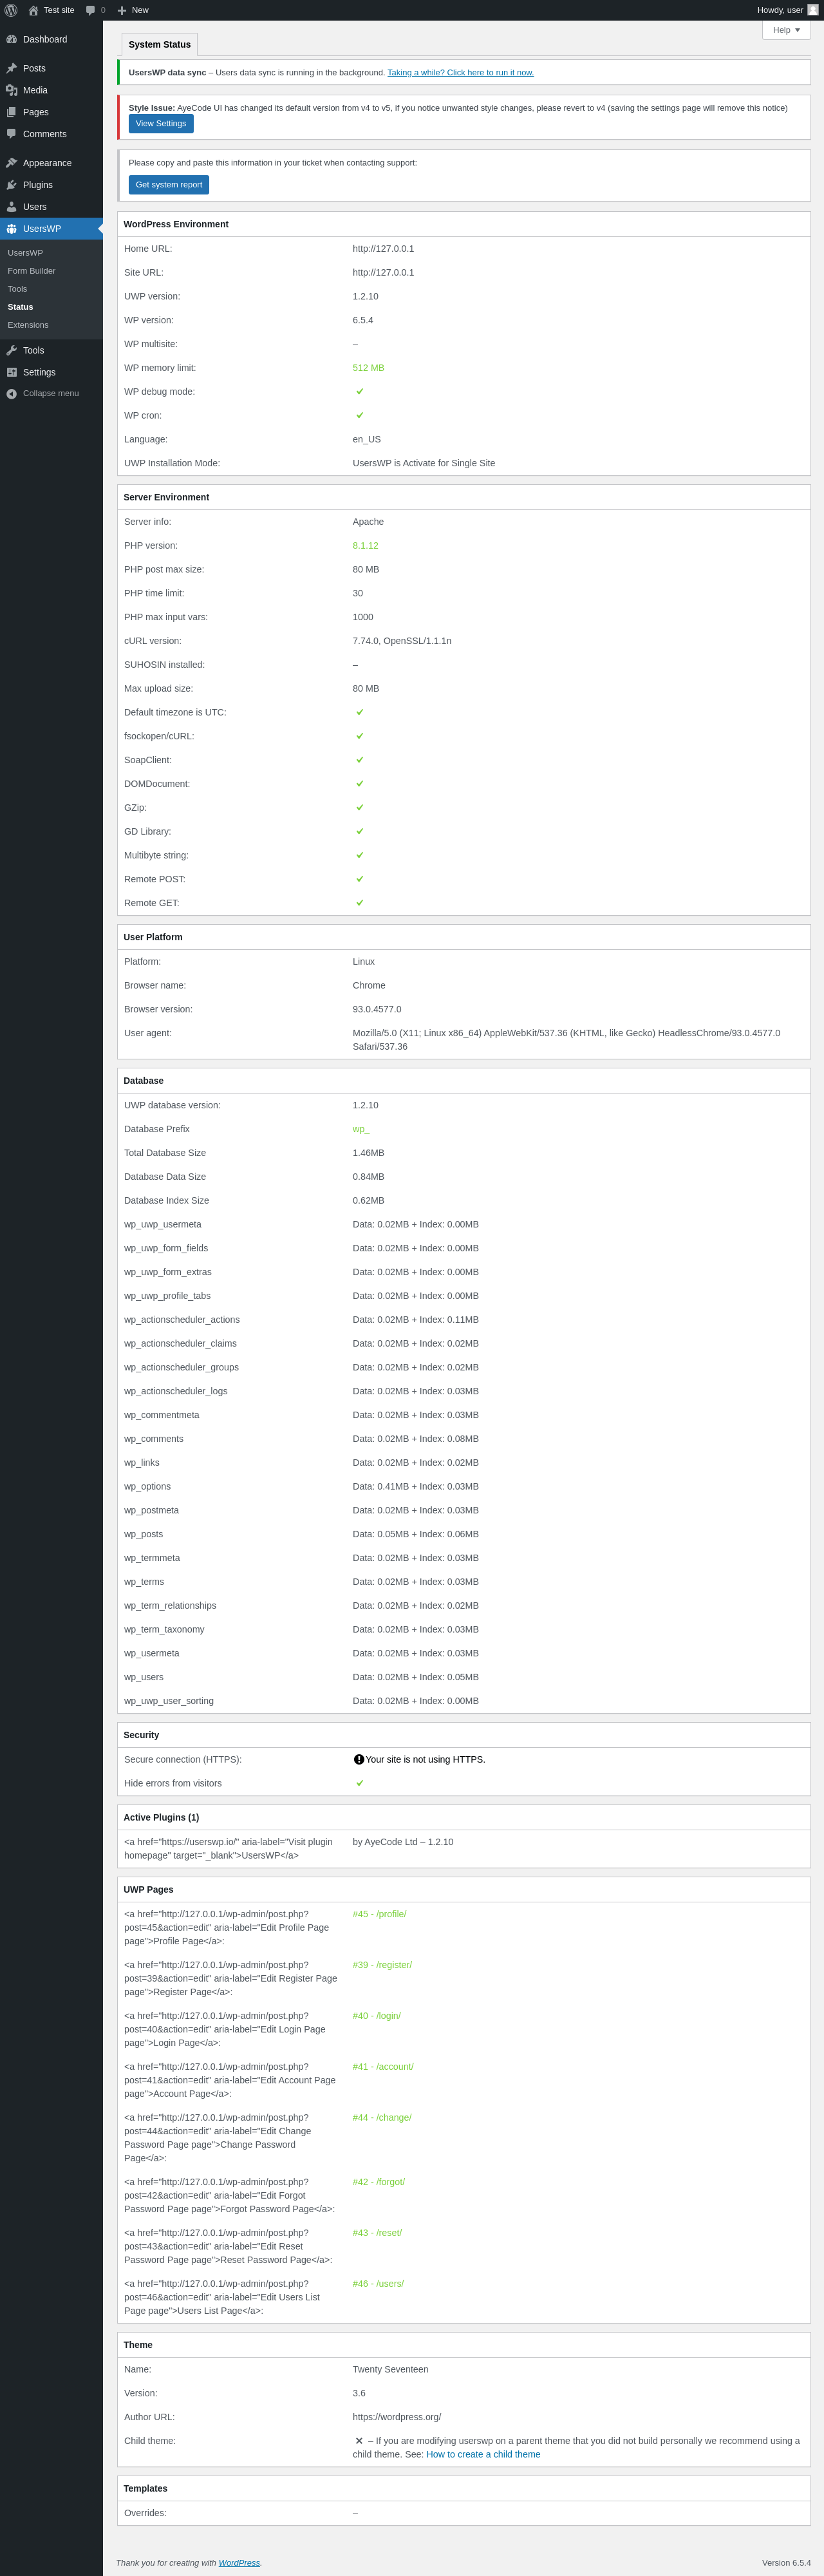The image size is (824, 2576).
Task: Click the run sync now link
Action: [x=460, y=73]
